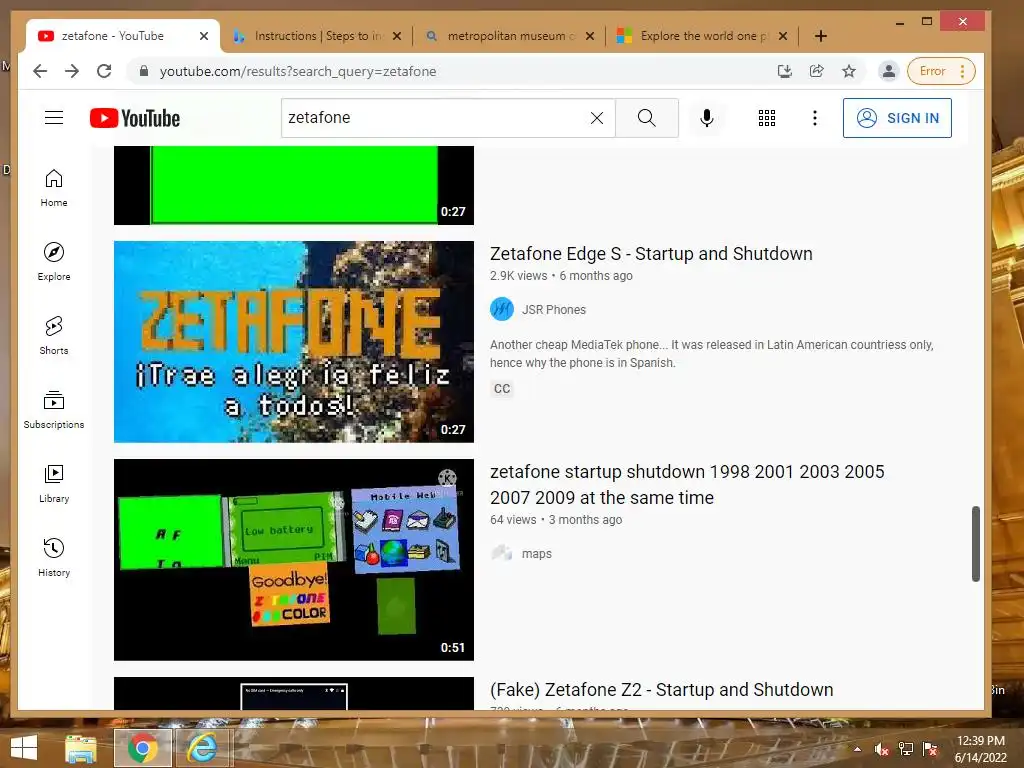
Task: Open Action Center flag icon
Action: coord(930,749)
